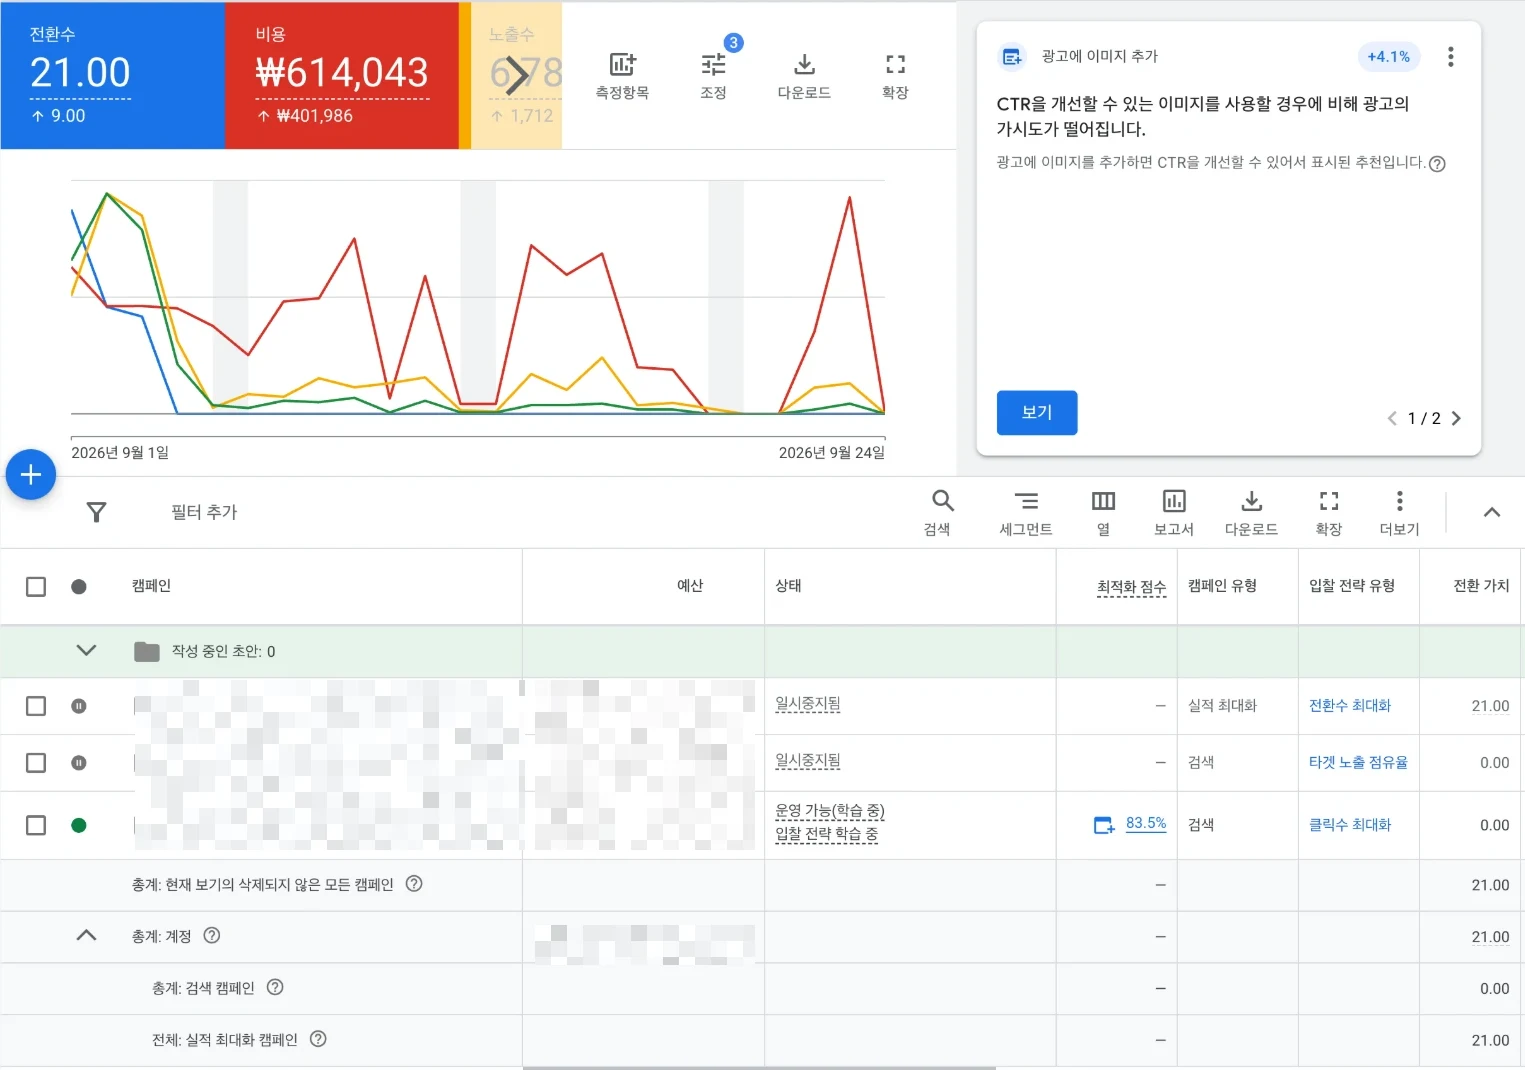Image resolution: width=1525 pixels, height=1070 pixels.
Task: Collapse the 총계: 계정 totals section
Action: click(x=87, y=936)
